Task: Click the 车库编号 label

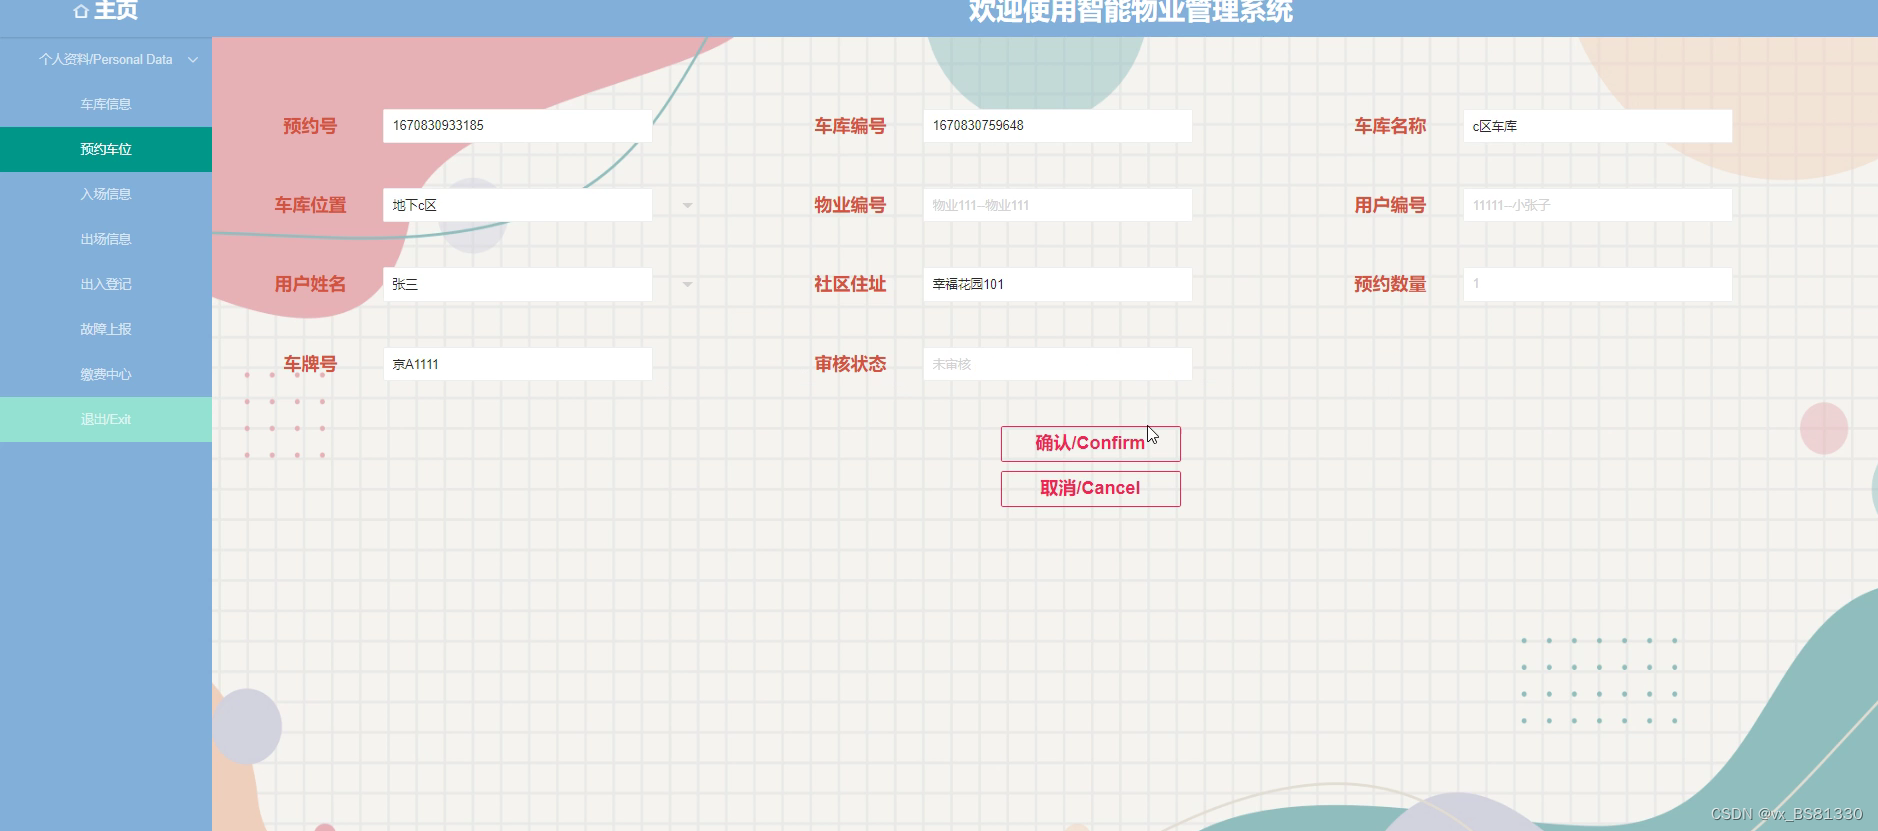Action: tap(850, 126)
